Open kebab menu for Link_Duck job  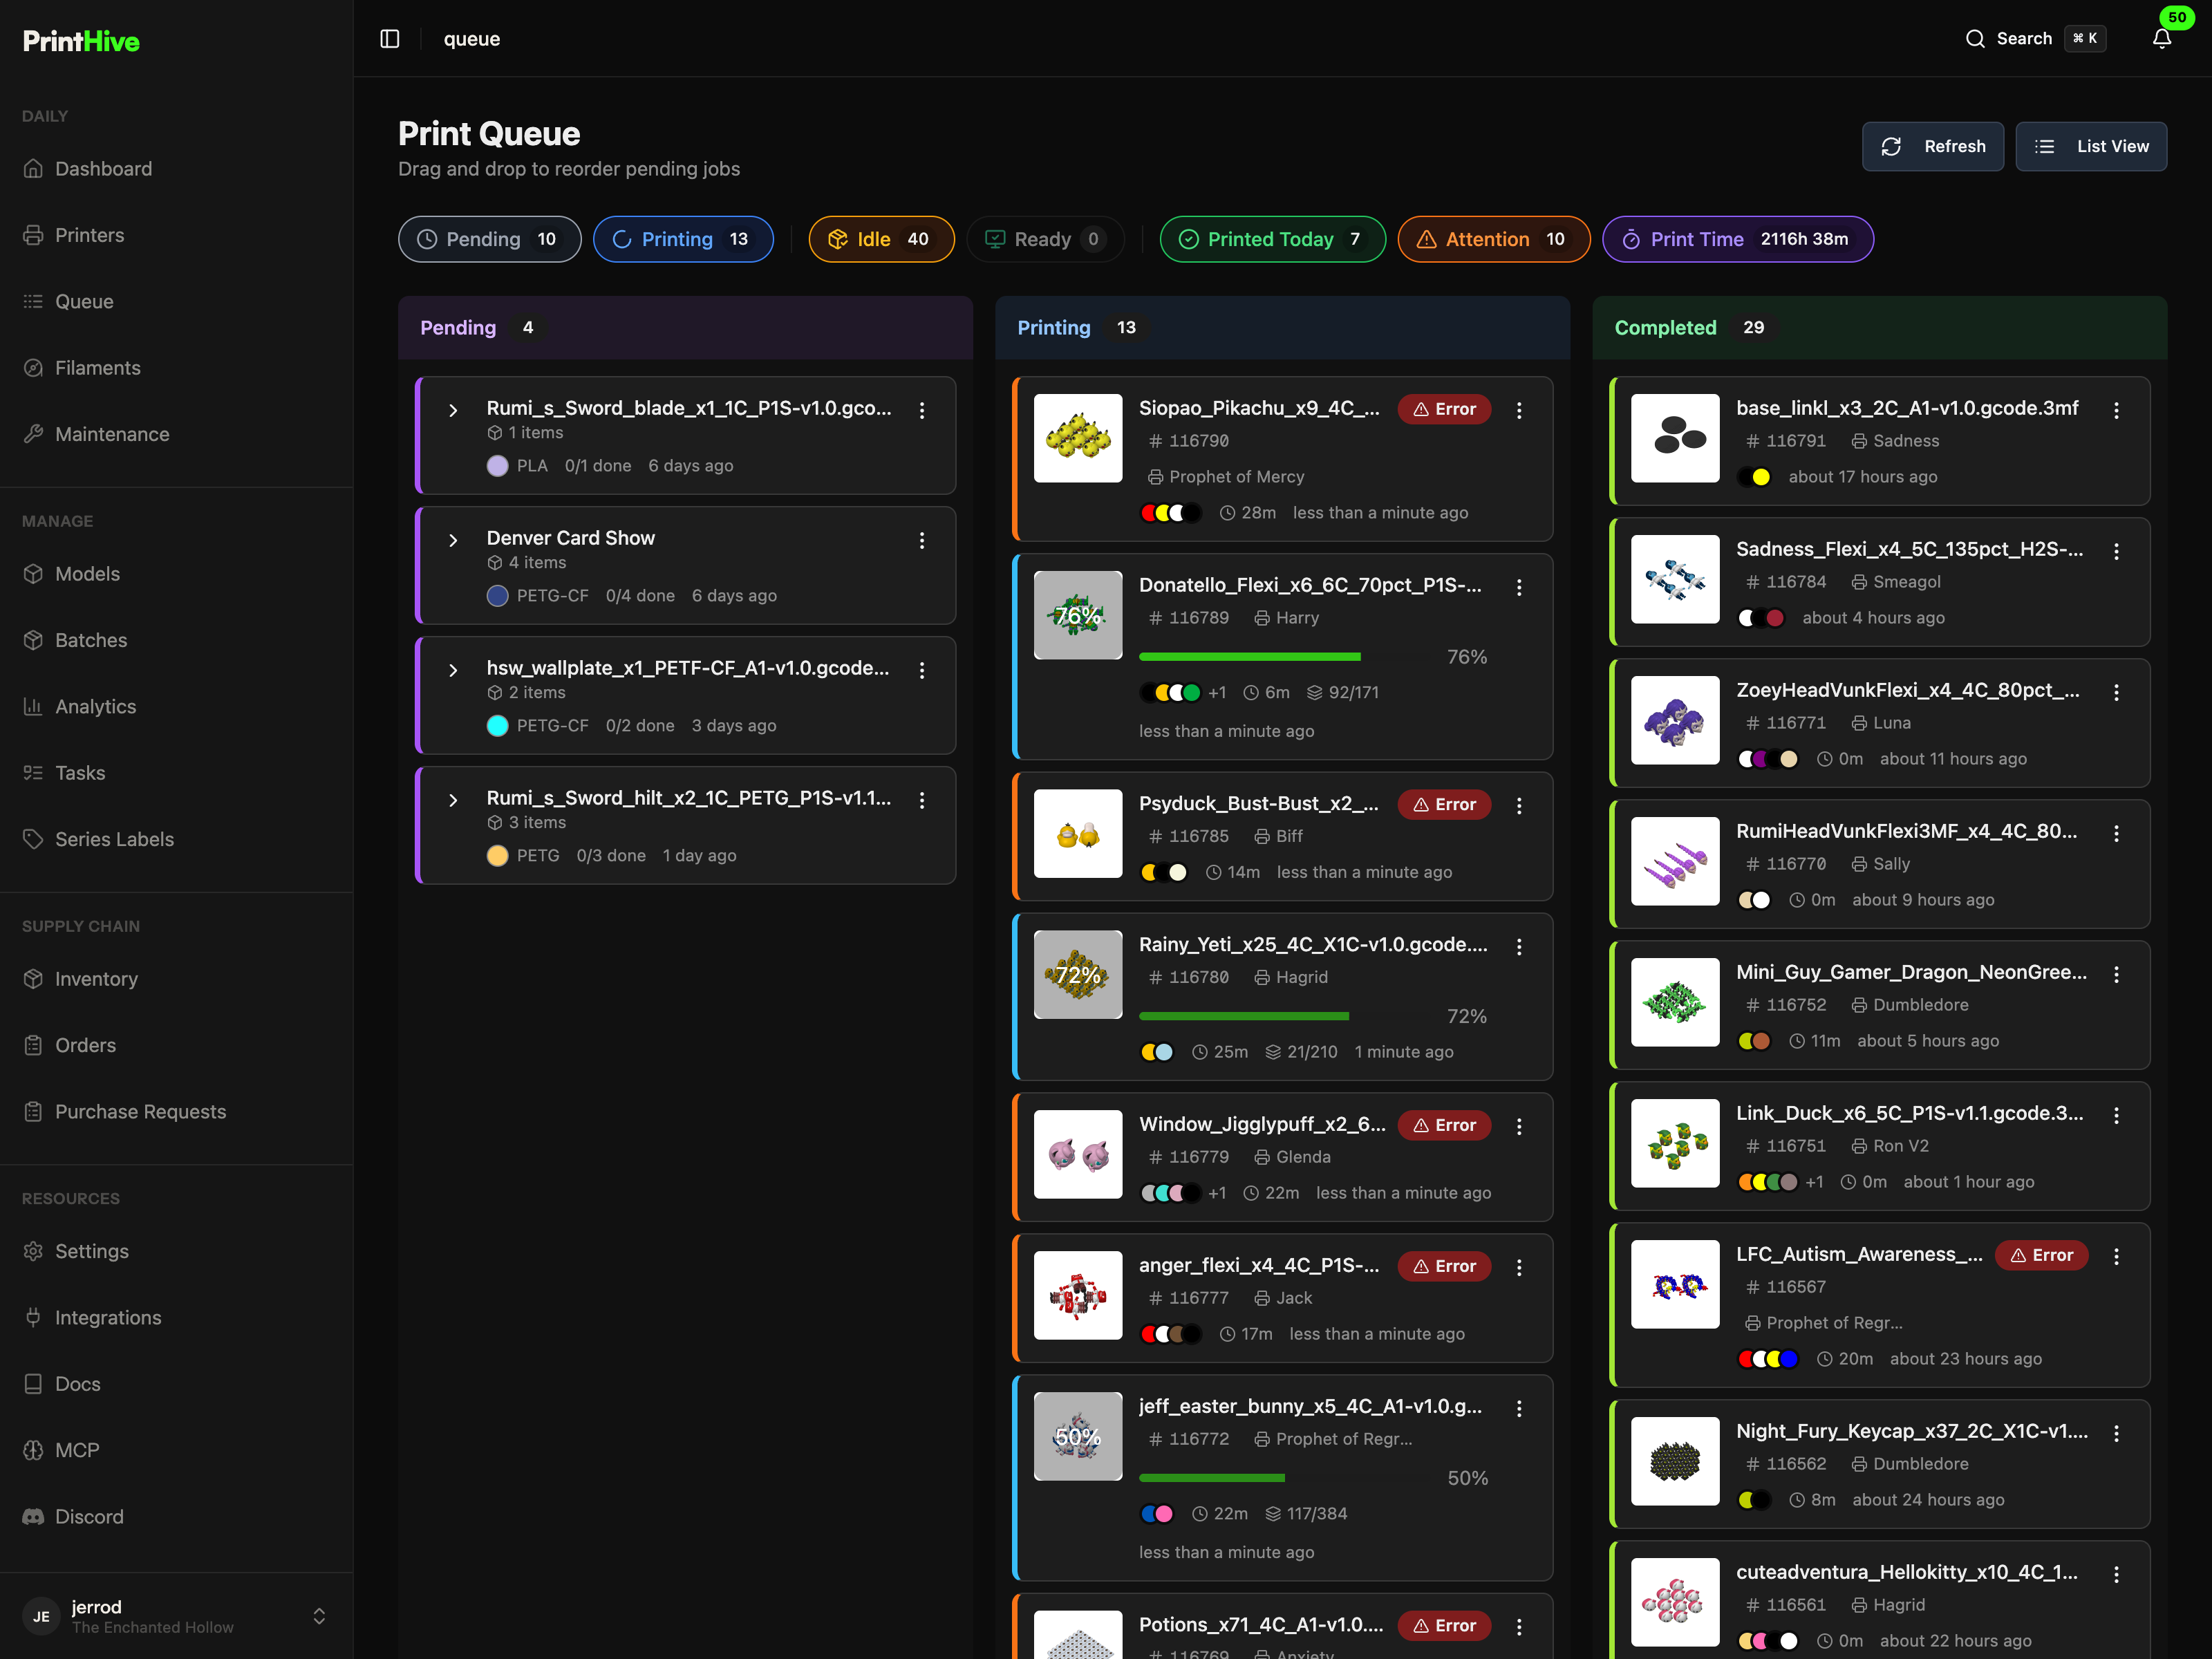[x=2116, y=1115]
